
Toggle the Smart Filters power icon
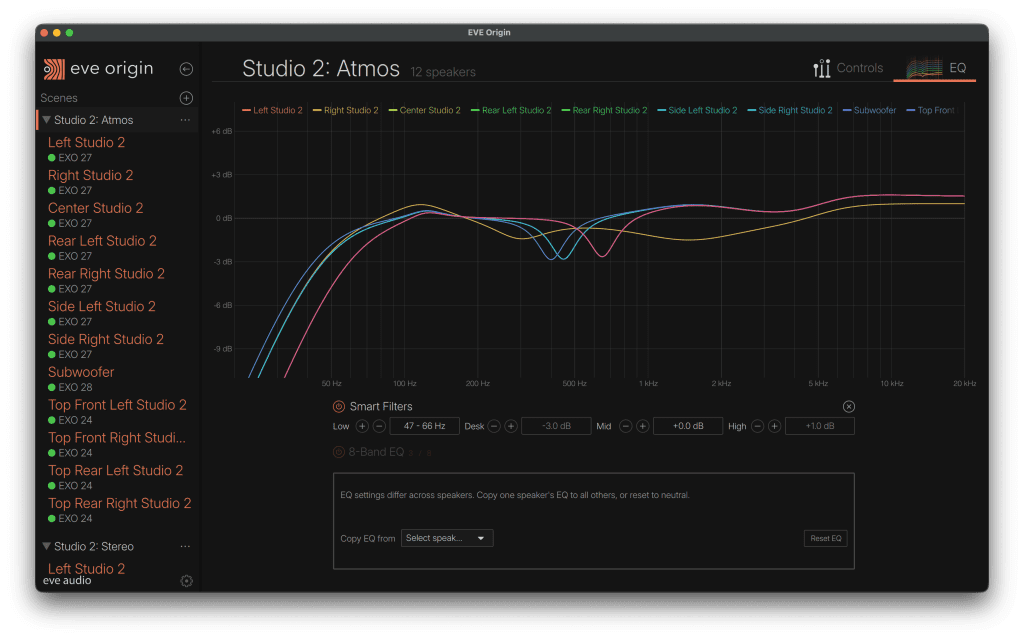tap(339, 406)
